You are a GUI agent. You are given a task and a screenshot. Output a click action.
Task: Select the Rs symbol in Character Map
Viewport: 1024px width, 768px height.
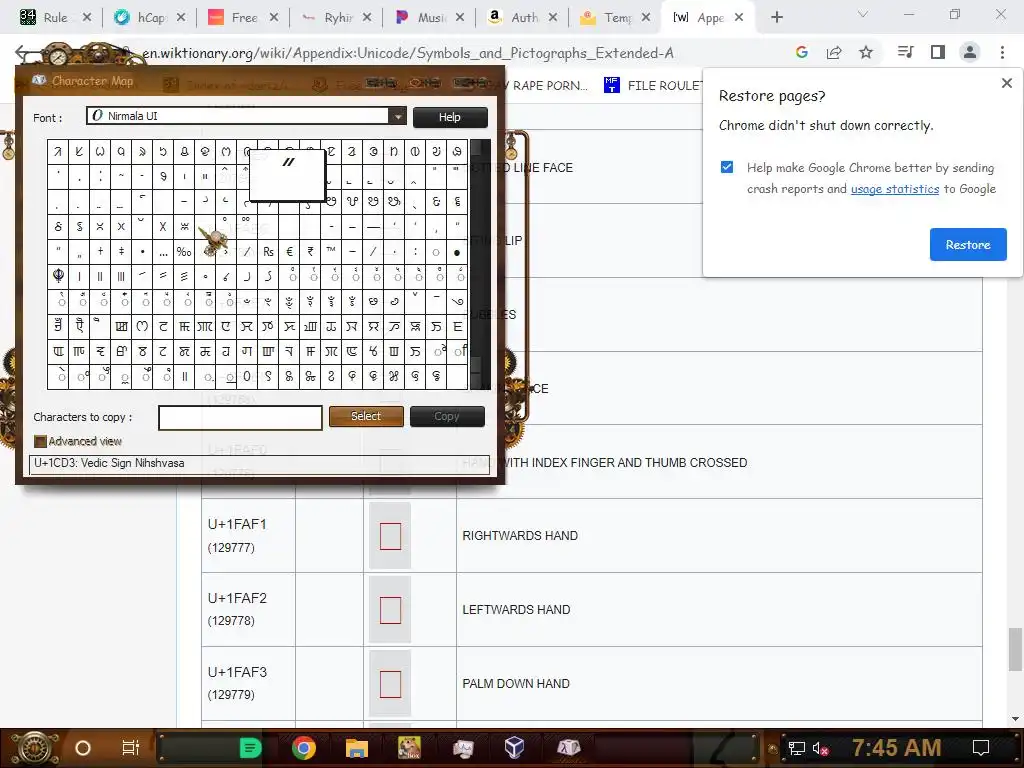point(268,251)
